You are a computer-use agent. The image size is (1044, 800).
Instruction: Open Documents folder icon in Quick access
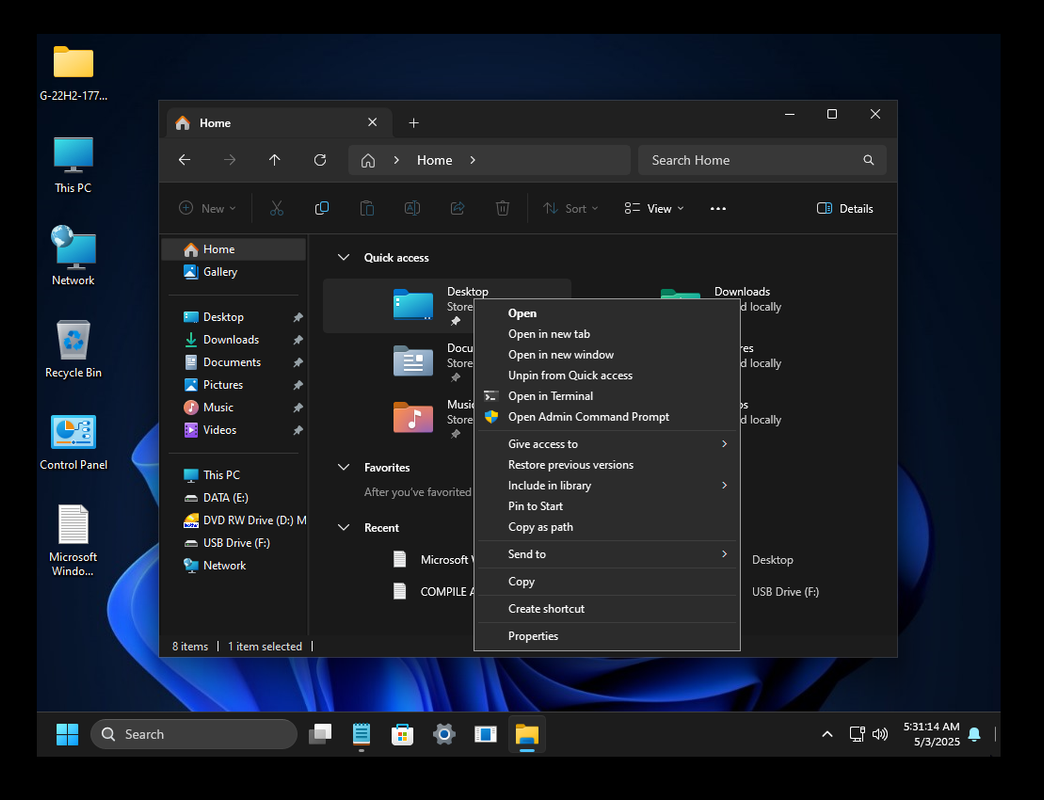click(413, 361)
